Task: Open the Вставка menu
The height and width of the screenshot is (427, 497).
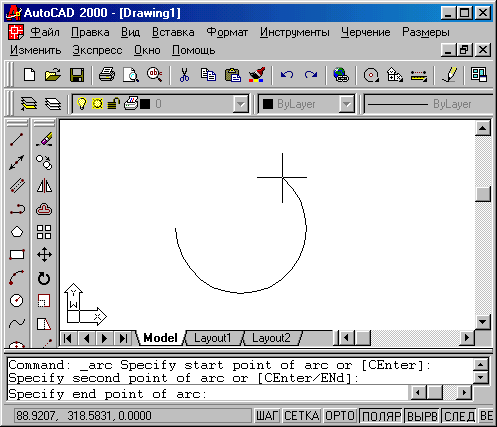Action: tap(173, 32)
